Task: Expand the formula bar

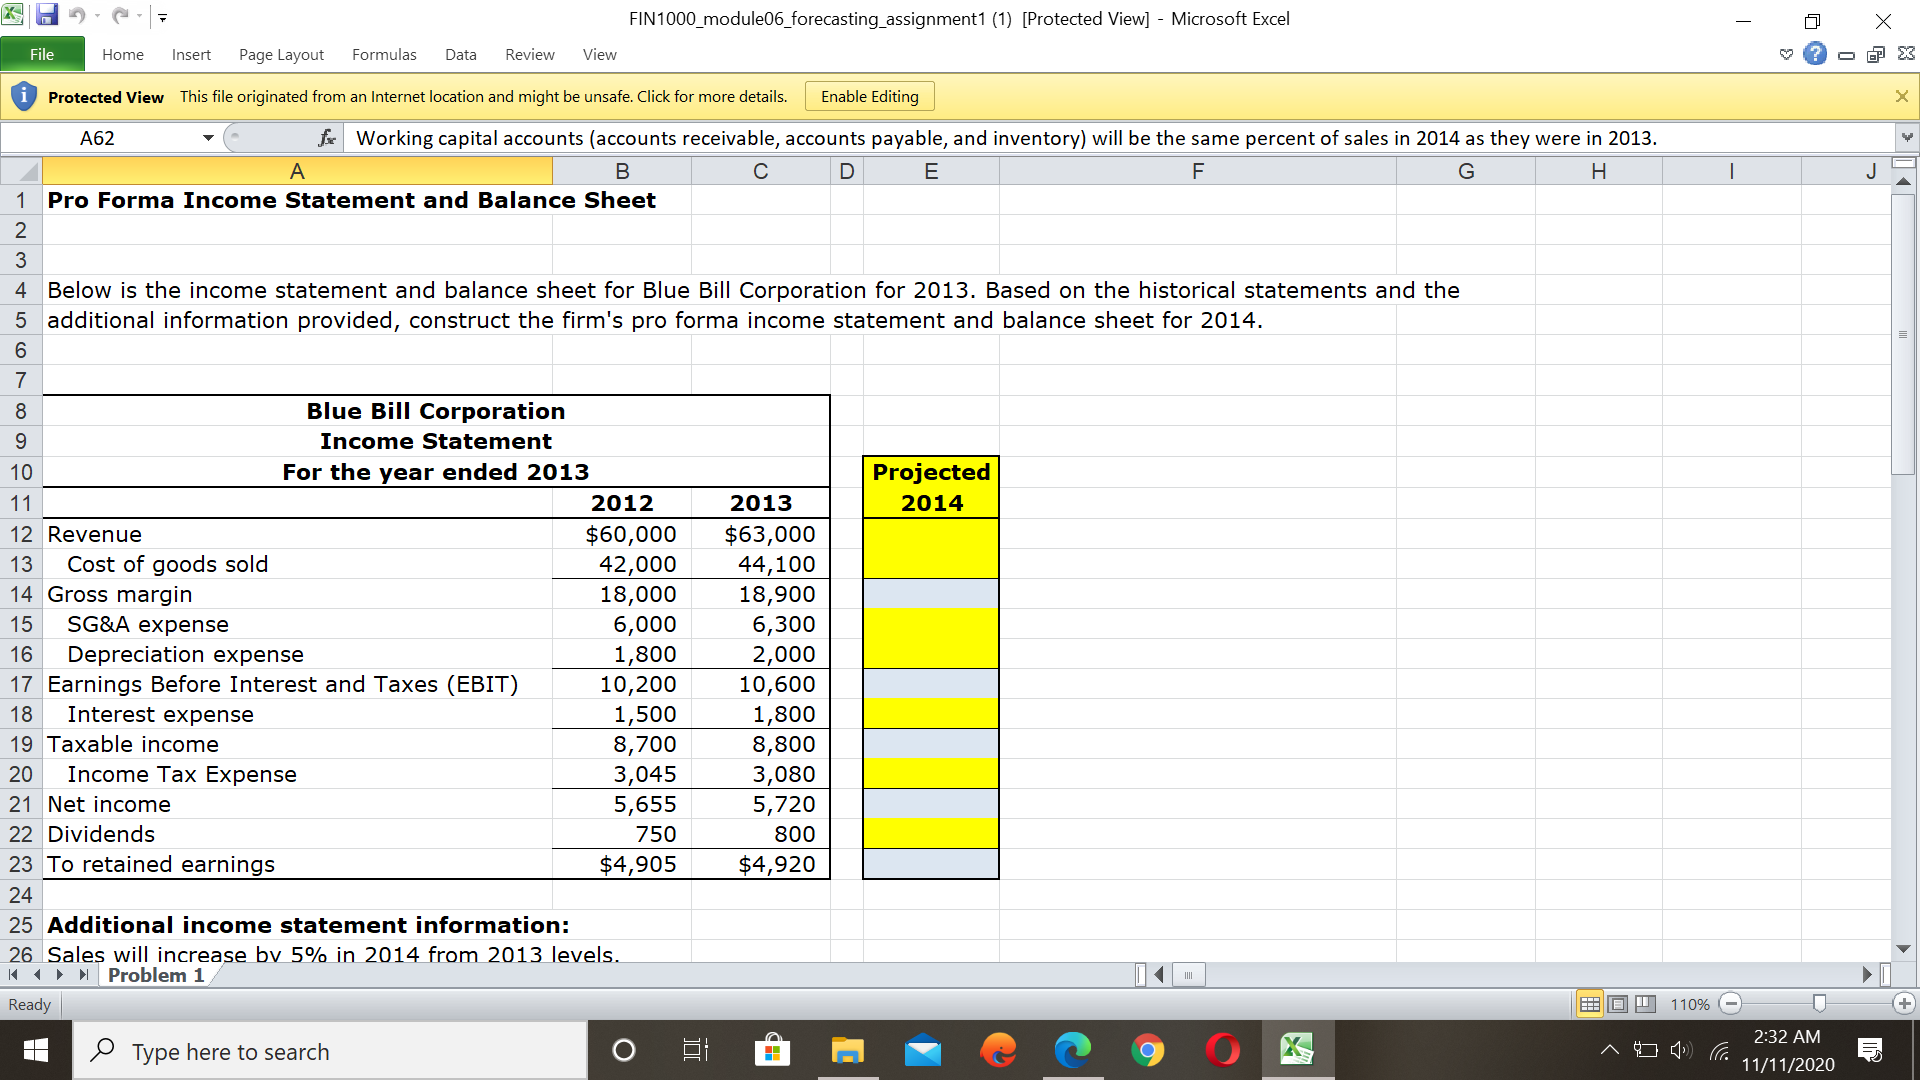Action: (1907, 137)
